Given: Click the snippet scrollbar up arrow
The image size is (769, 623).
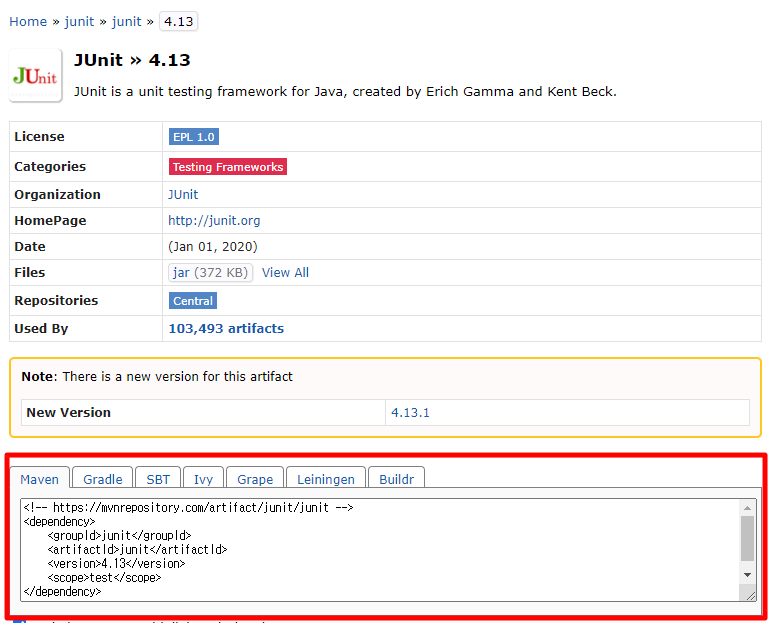Looking at the screenshot, I should [x=747, y=508].
